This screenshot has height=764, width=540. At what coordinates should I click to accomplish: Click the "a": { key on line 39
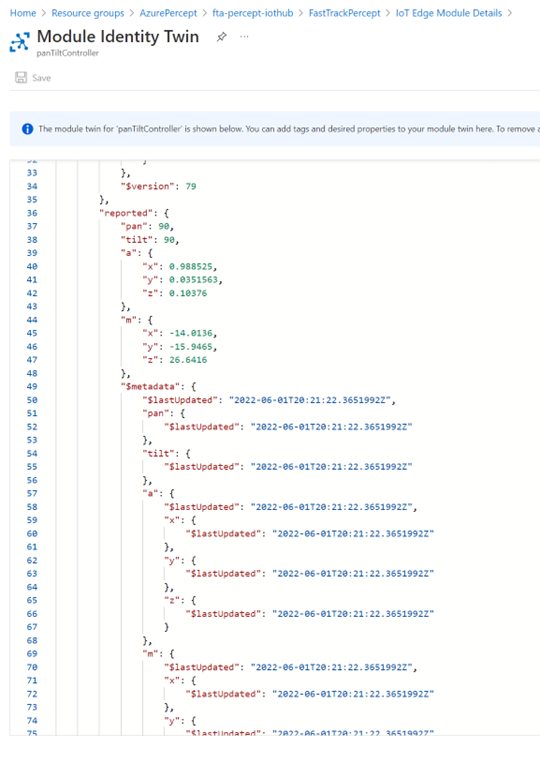pos(137,253)
